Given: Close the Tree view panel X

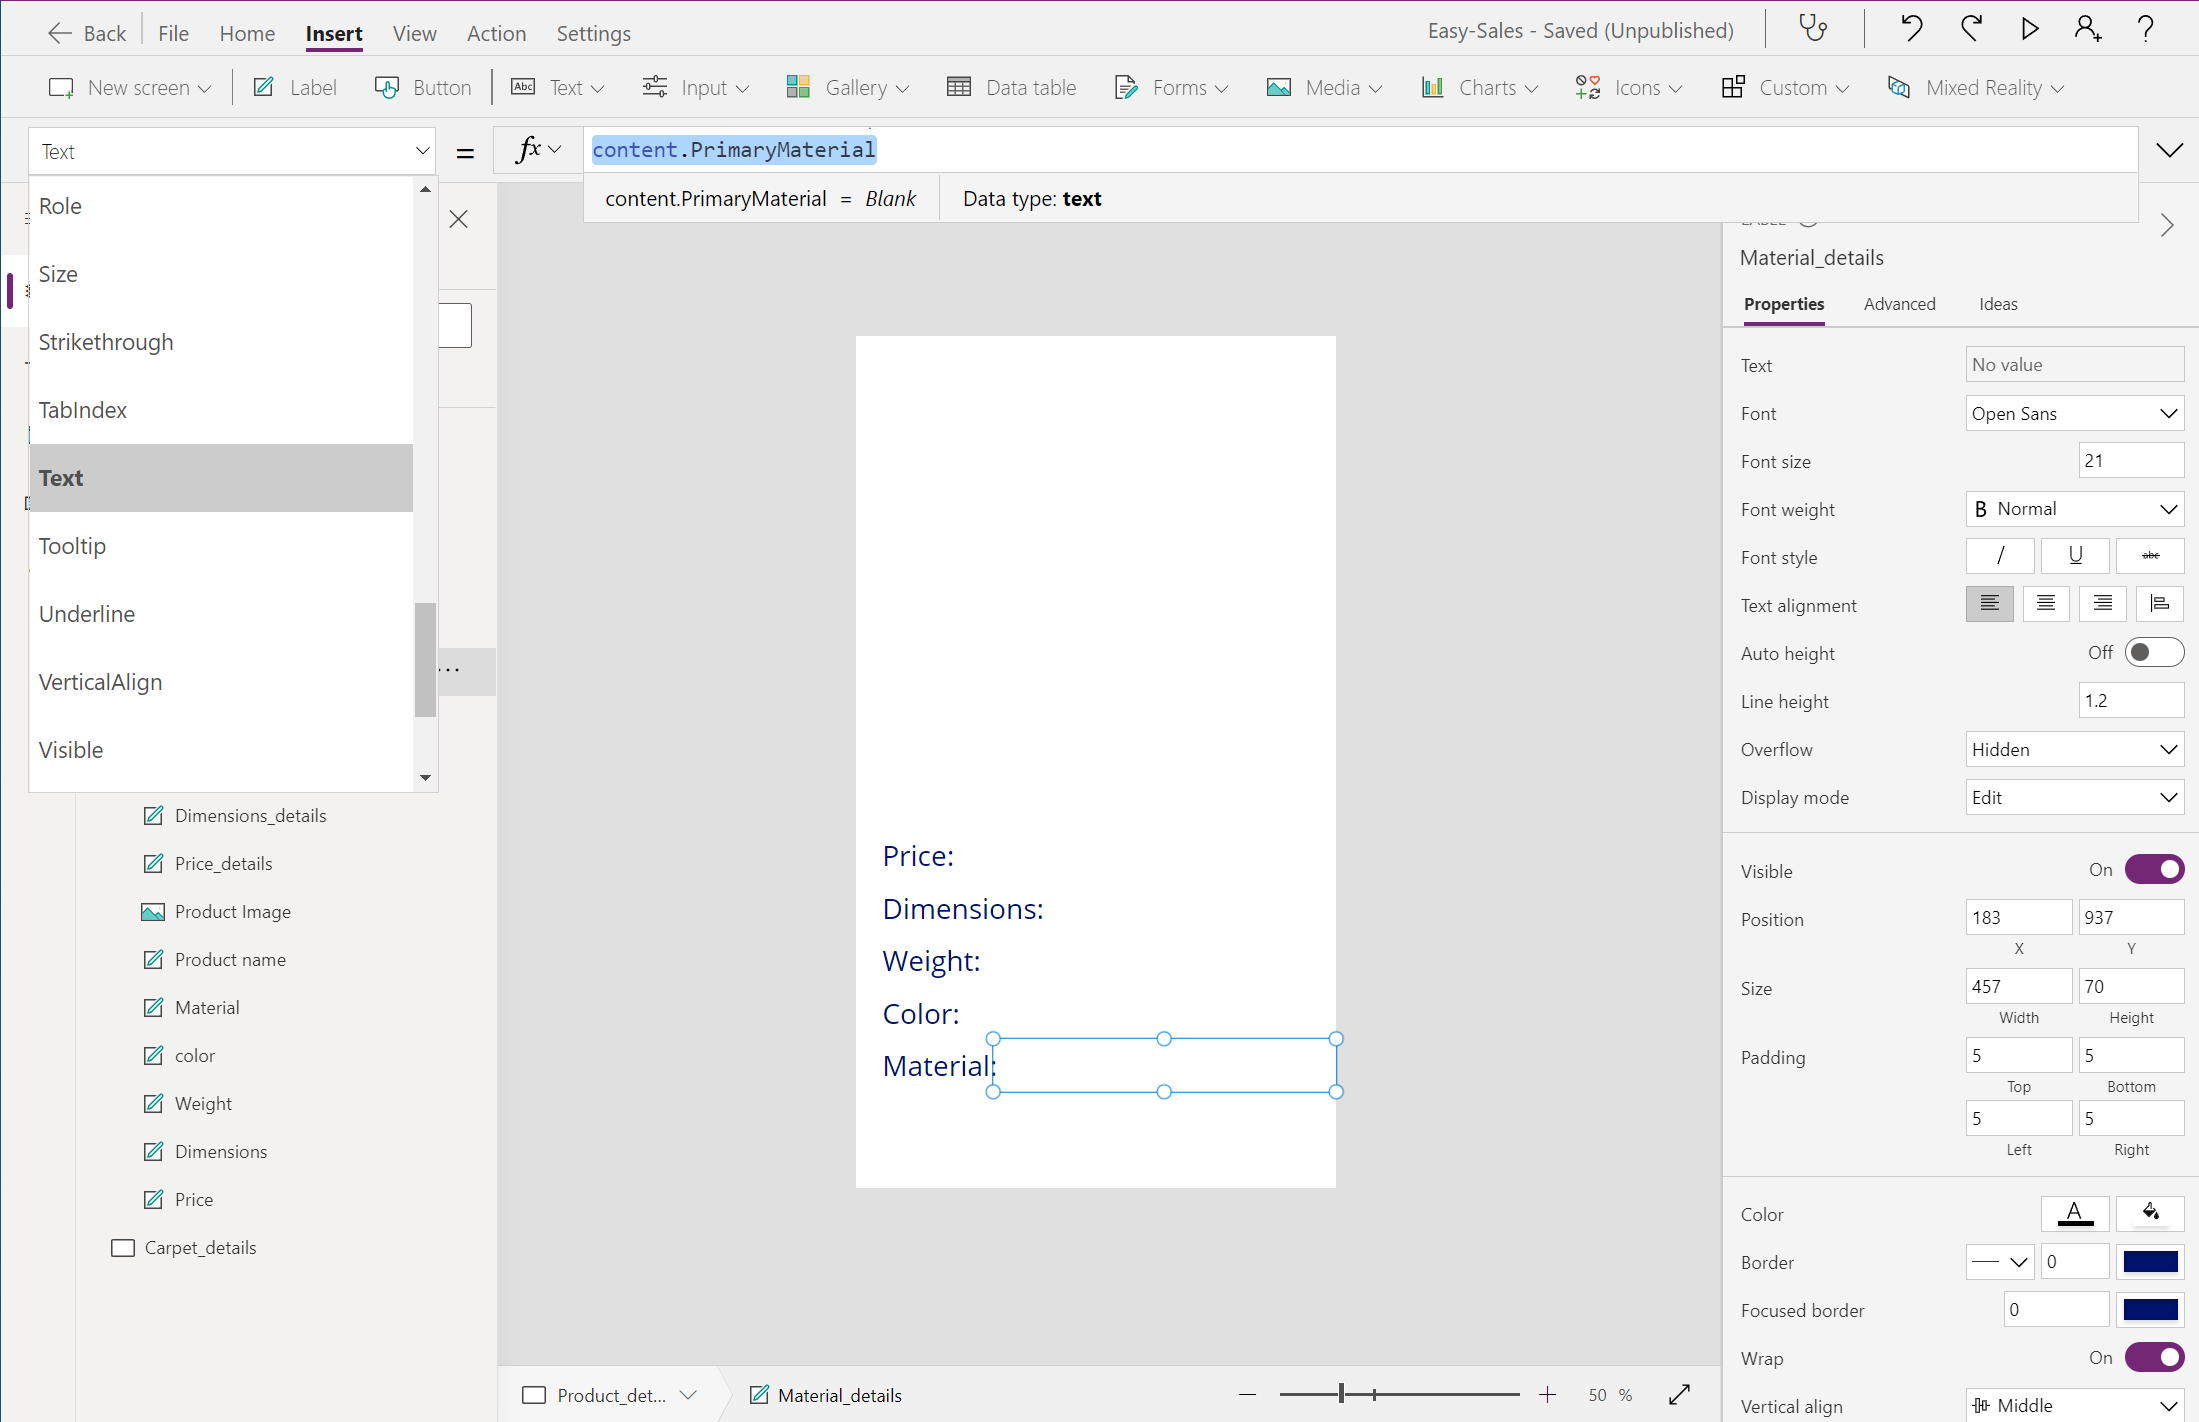Looking at the screenshot, I should [x=459, y=219].
